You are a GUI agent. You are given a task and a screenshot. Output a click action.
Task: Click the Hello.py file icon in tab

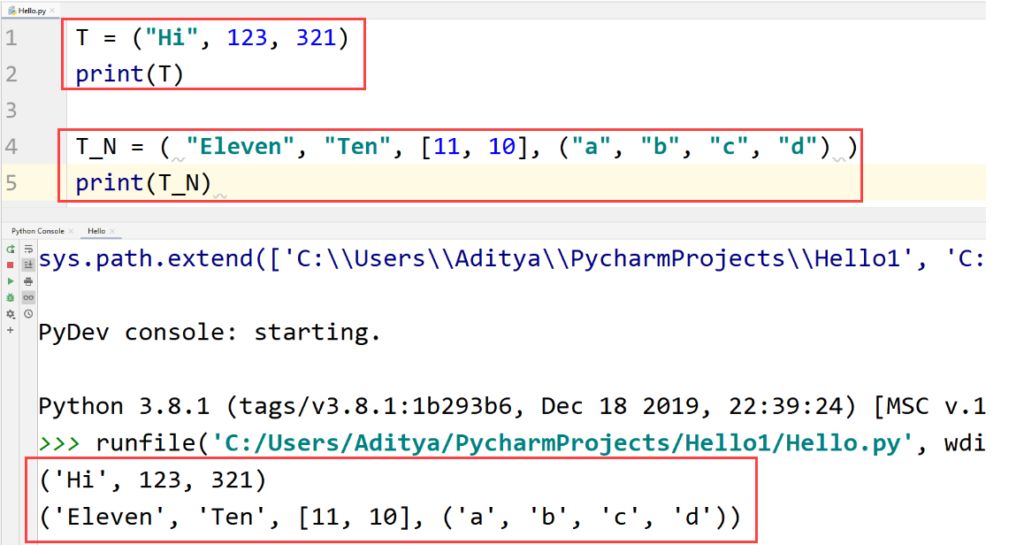coord(12,10)
